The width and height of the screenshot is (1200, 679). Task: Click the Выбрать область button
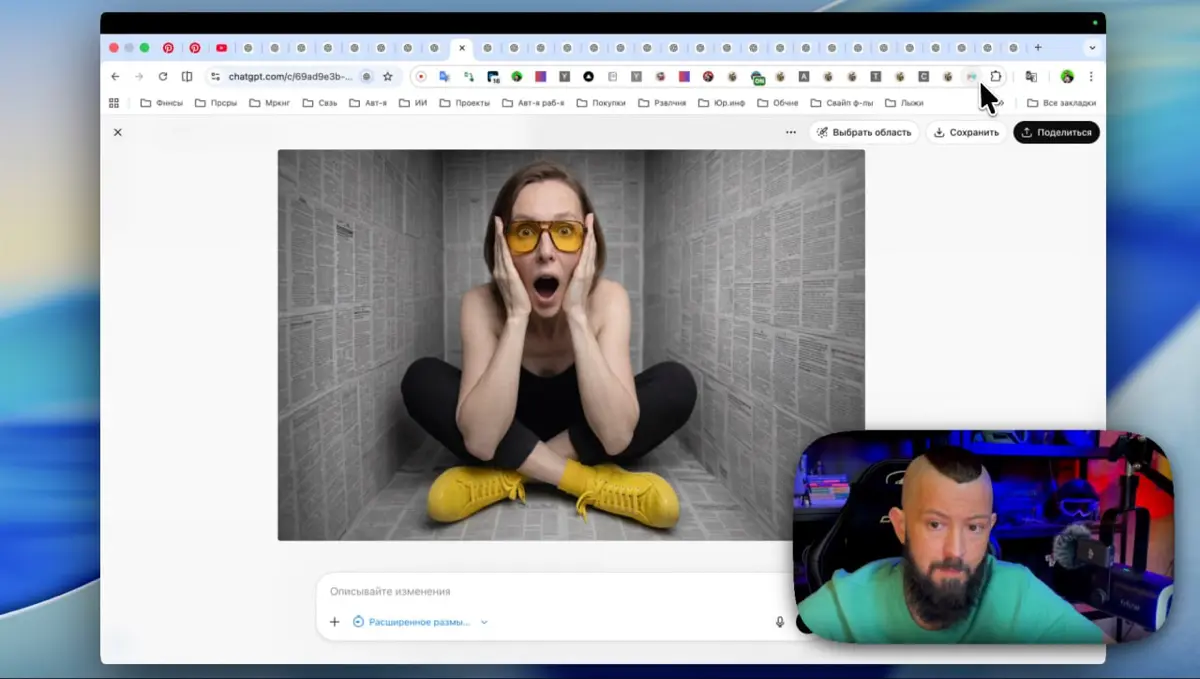click(x=864, y=132)
